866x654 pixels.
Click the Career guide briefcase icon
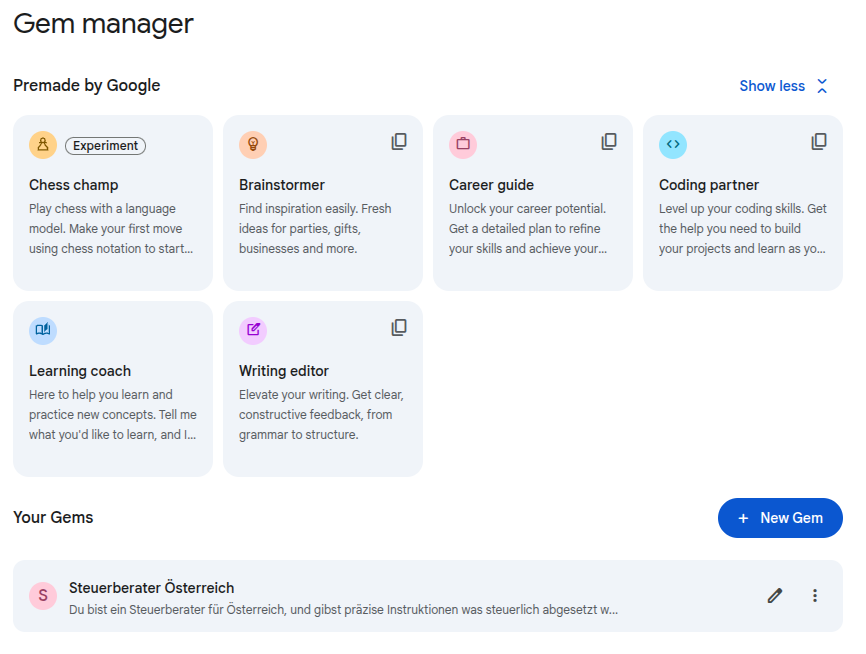[463, 145]
